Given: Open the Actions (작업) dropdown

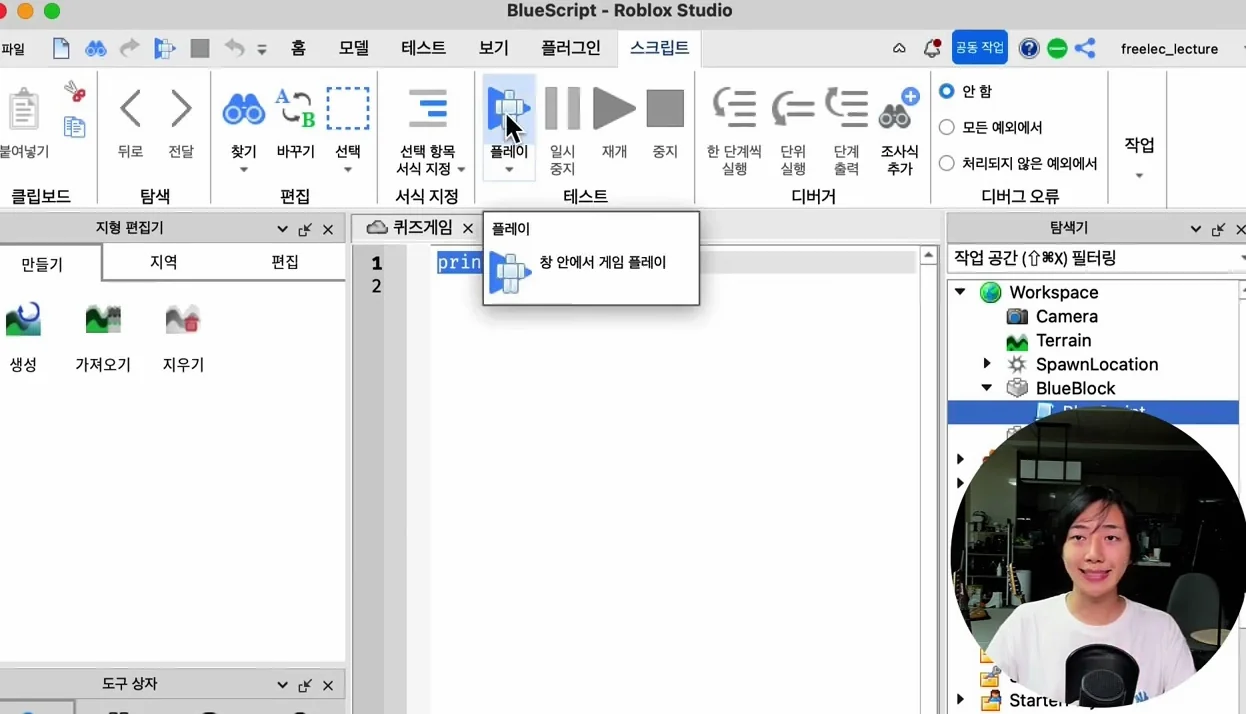Looking at the screenshot, I should [x=1139, y=176].
